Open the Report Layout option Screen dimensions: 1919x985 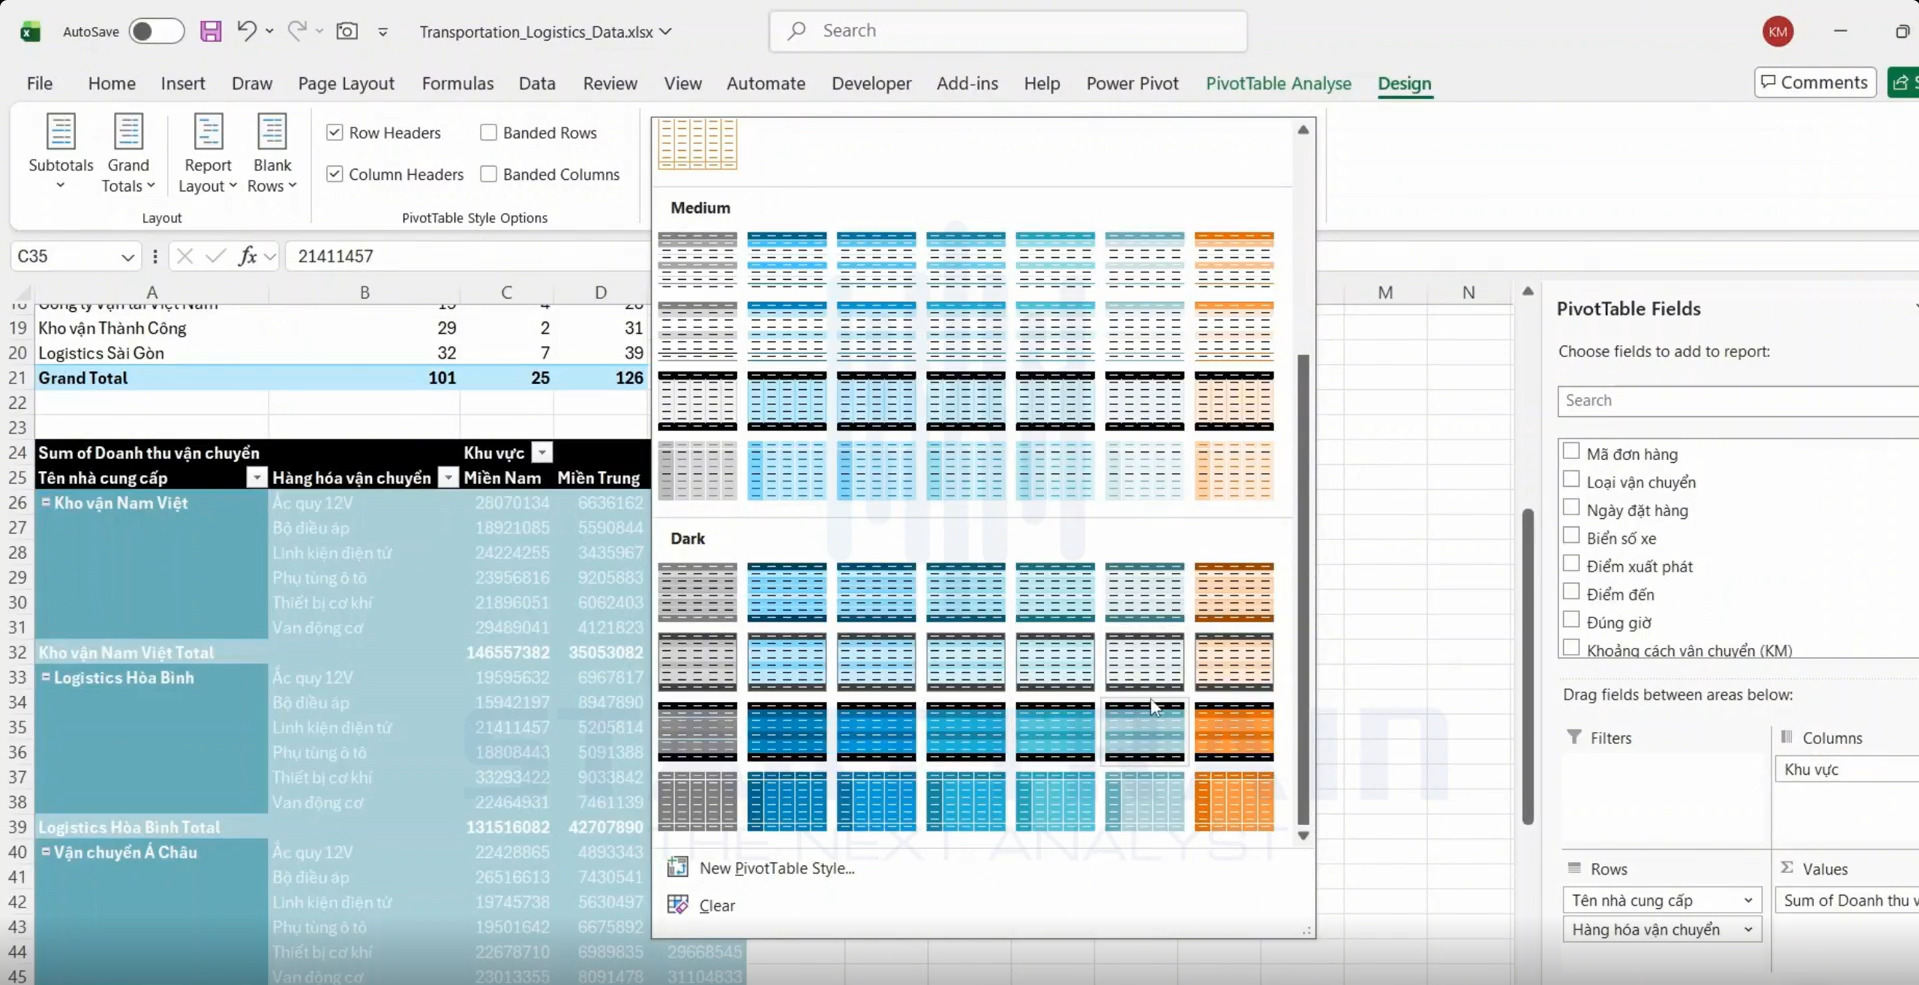click(207, 153)
